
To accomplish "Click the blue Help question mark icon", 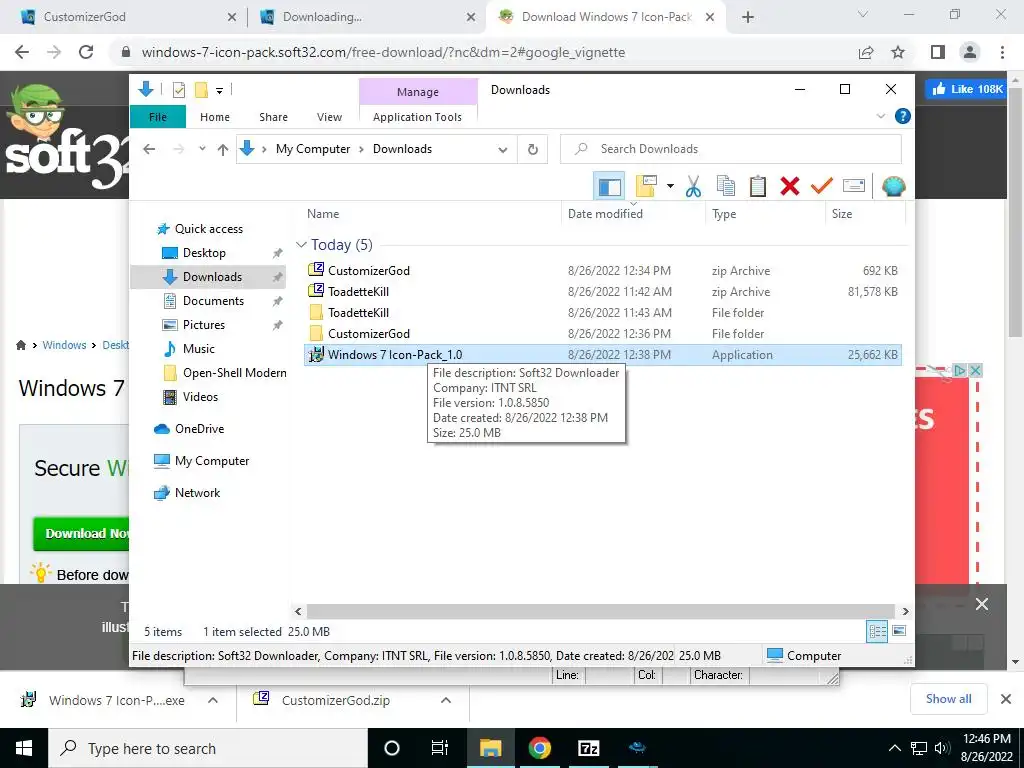I will tap(903, 116).
